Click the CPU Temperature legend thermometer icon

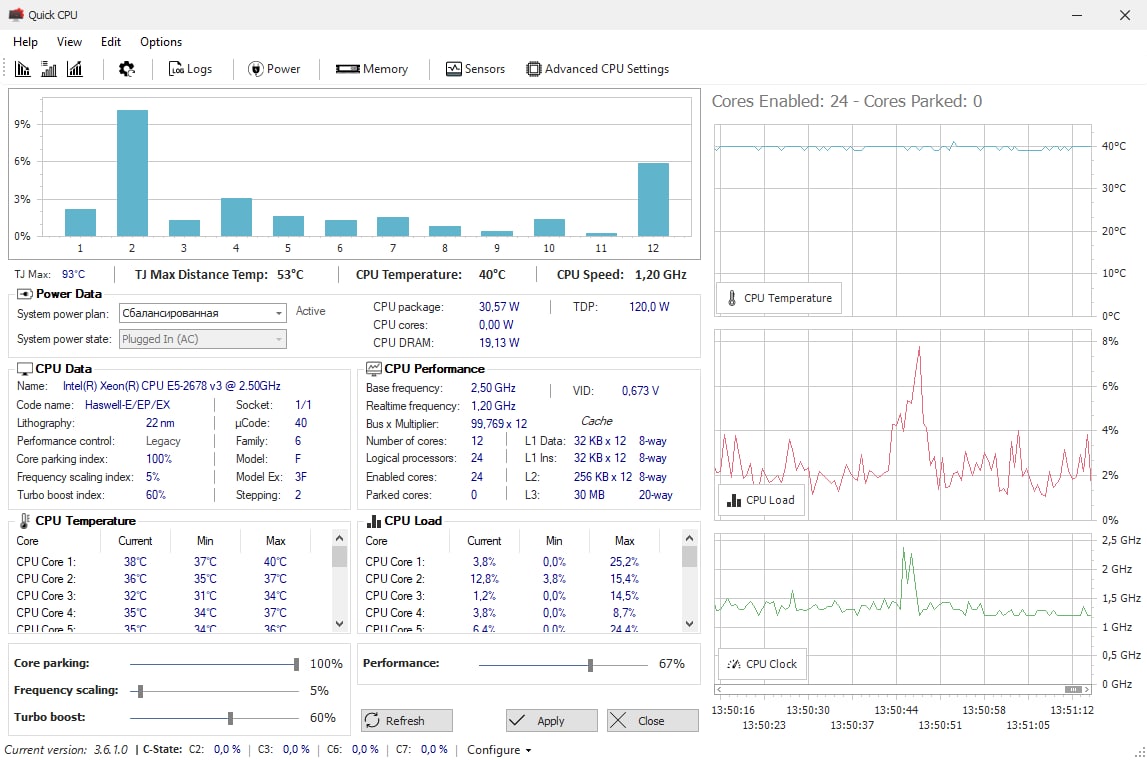tap(732, 298)
